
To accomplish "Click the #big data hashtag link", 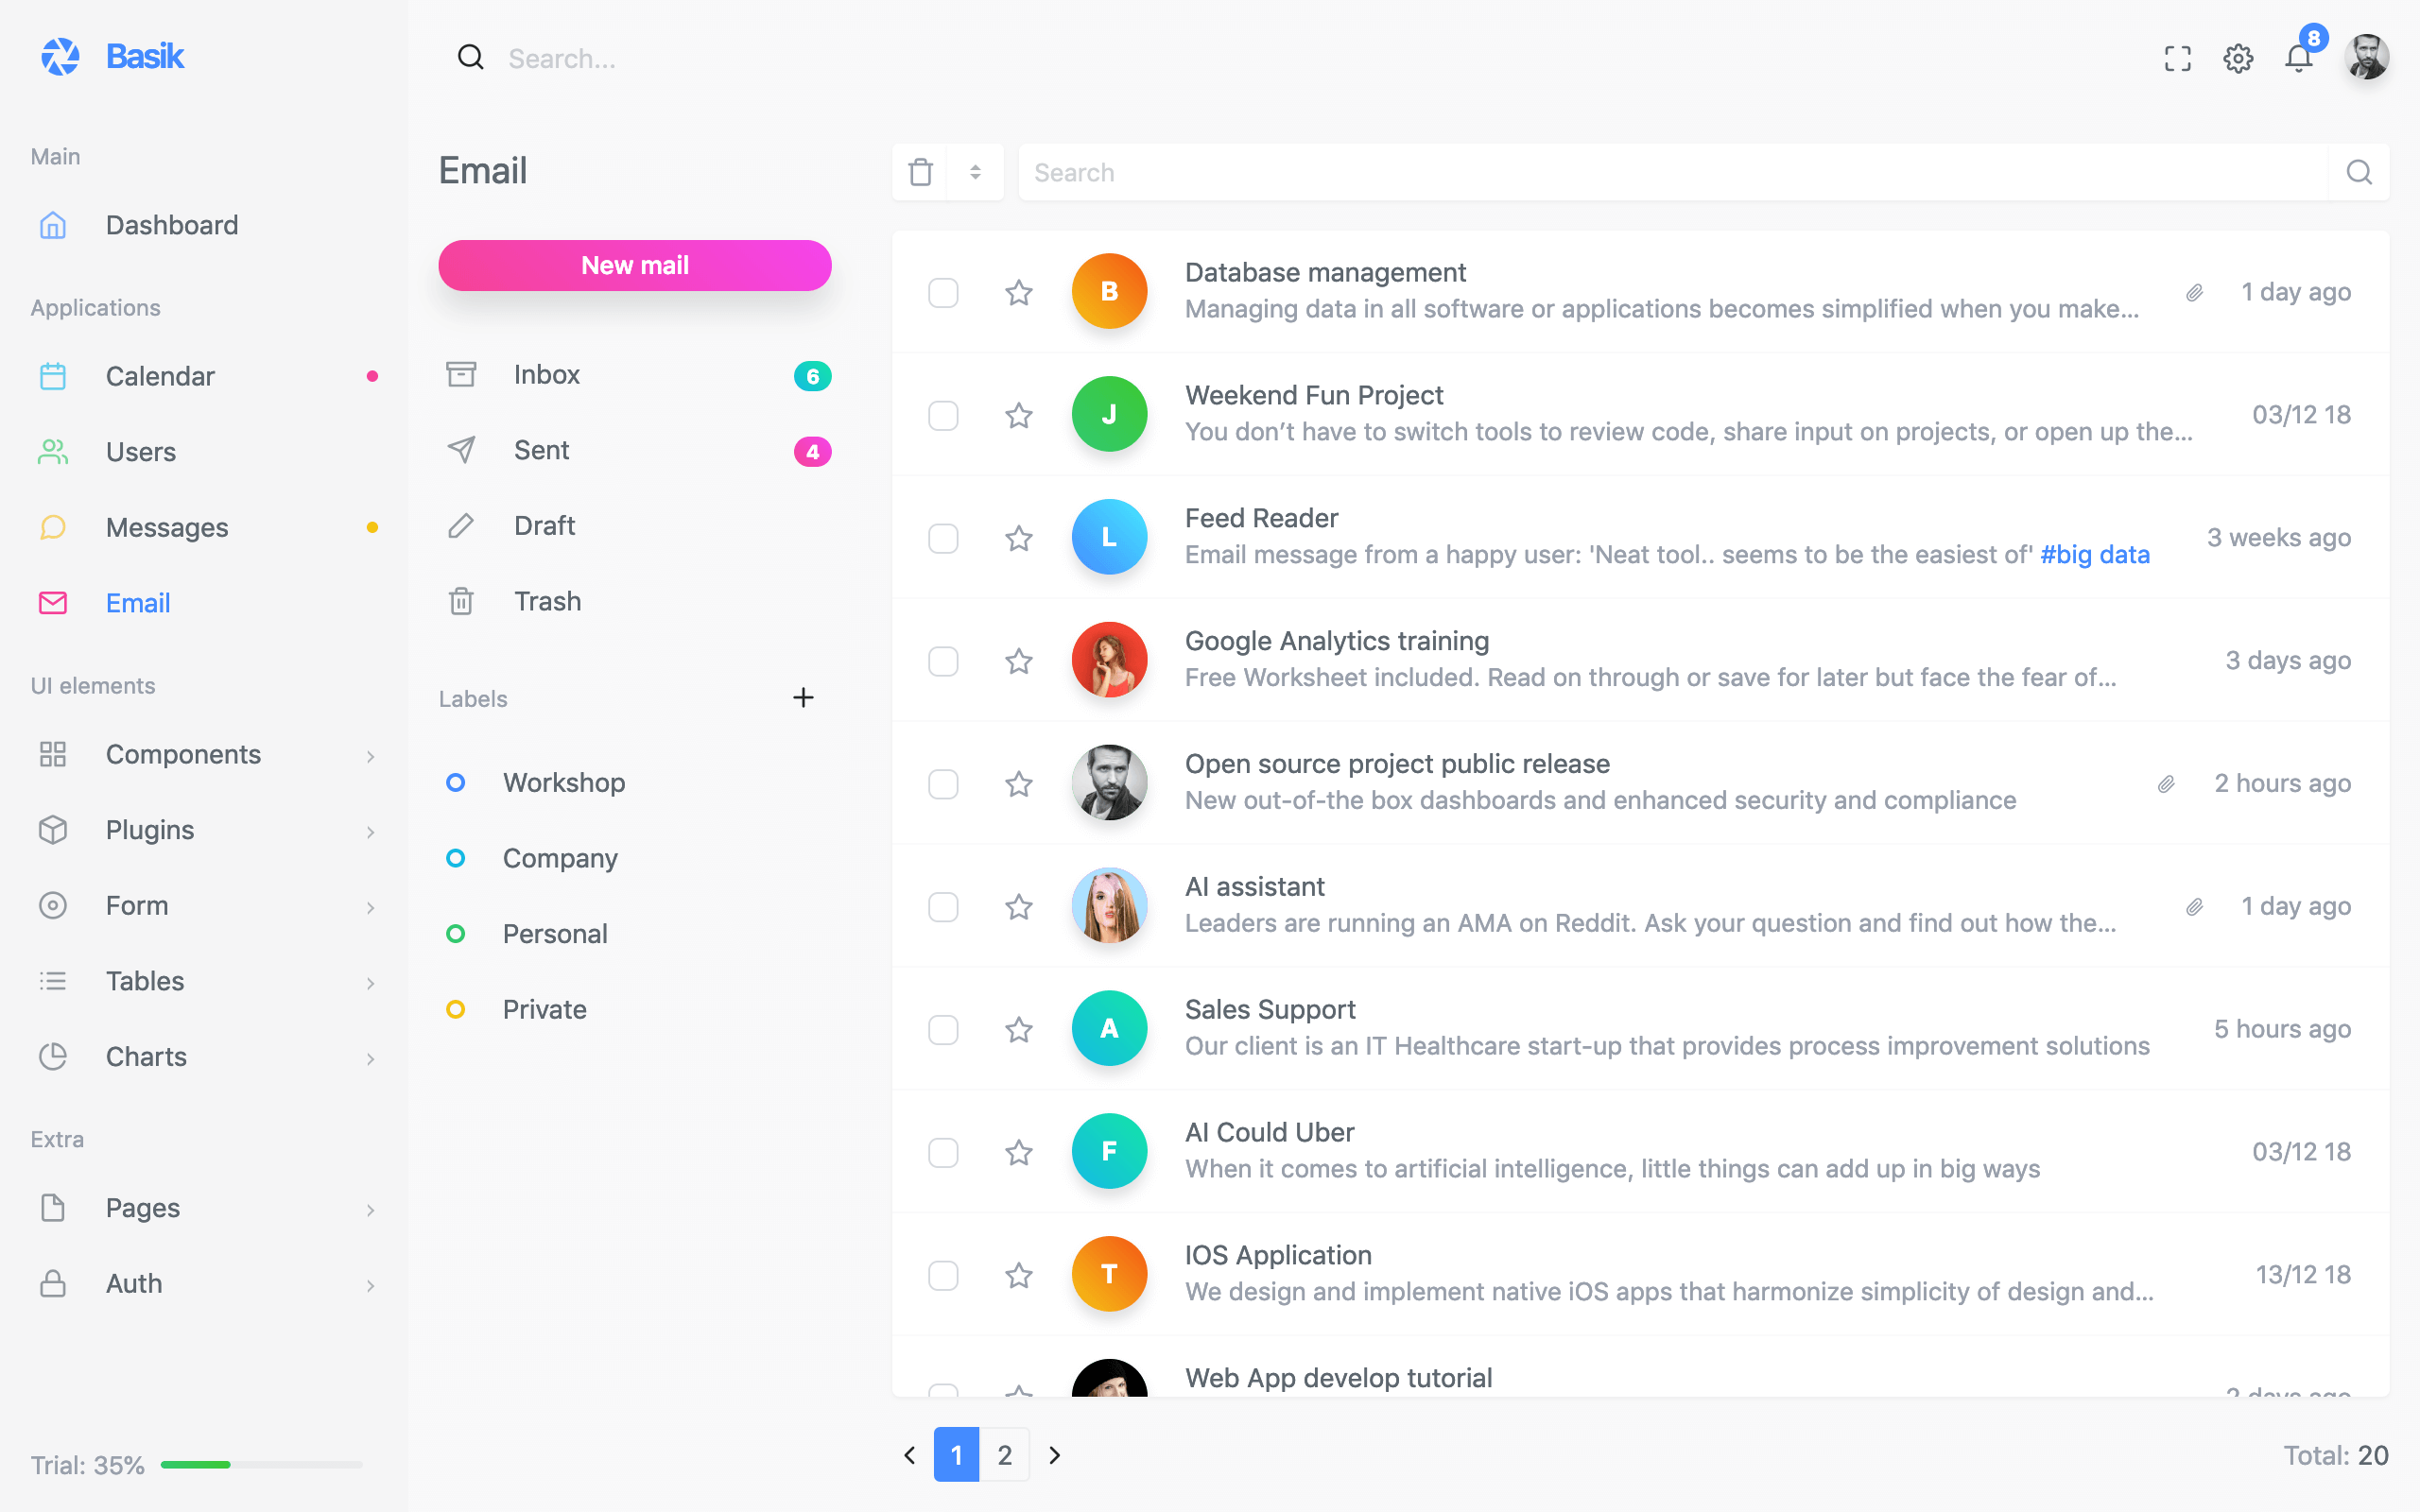I will coord(2094,555).
